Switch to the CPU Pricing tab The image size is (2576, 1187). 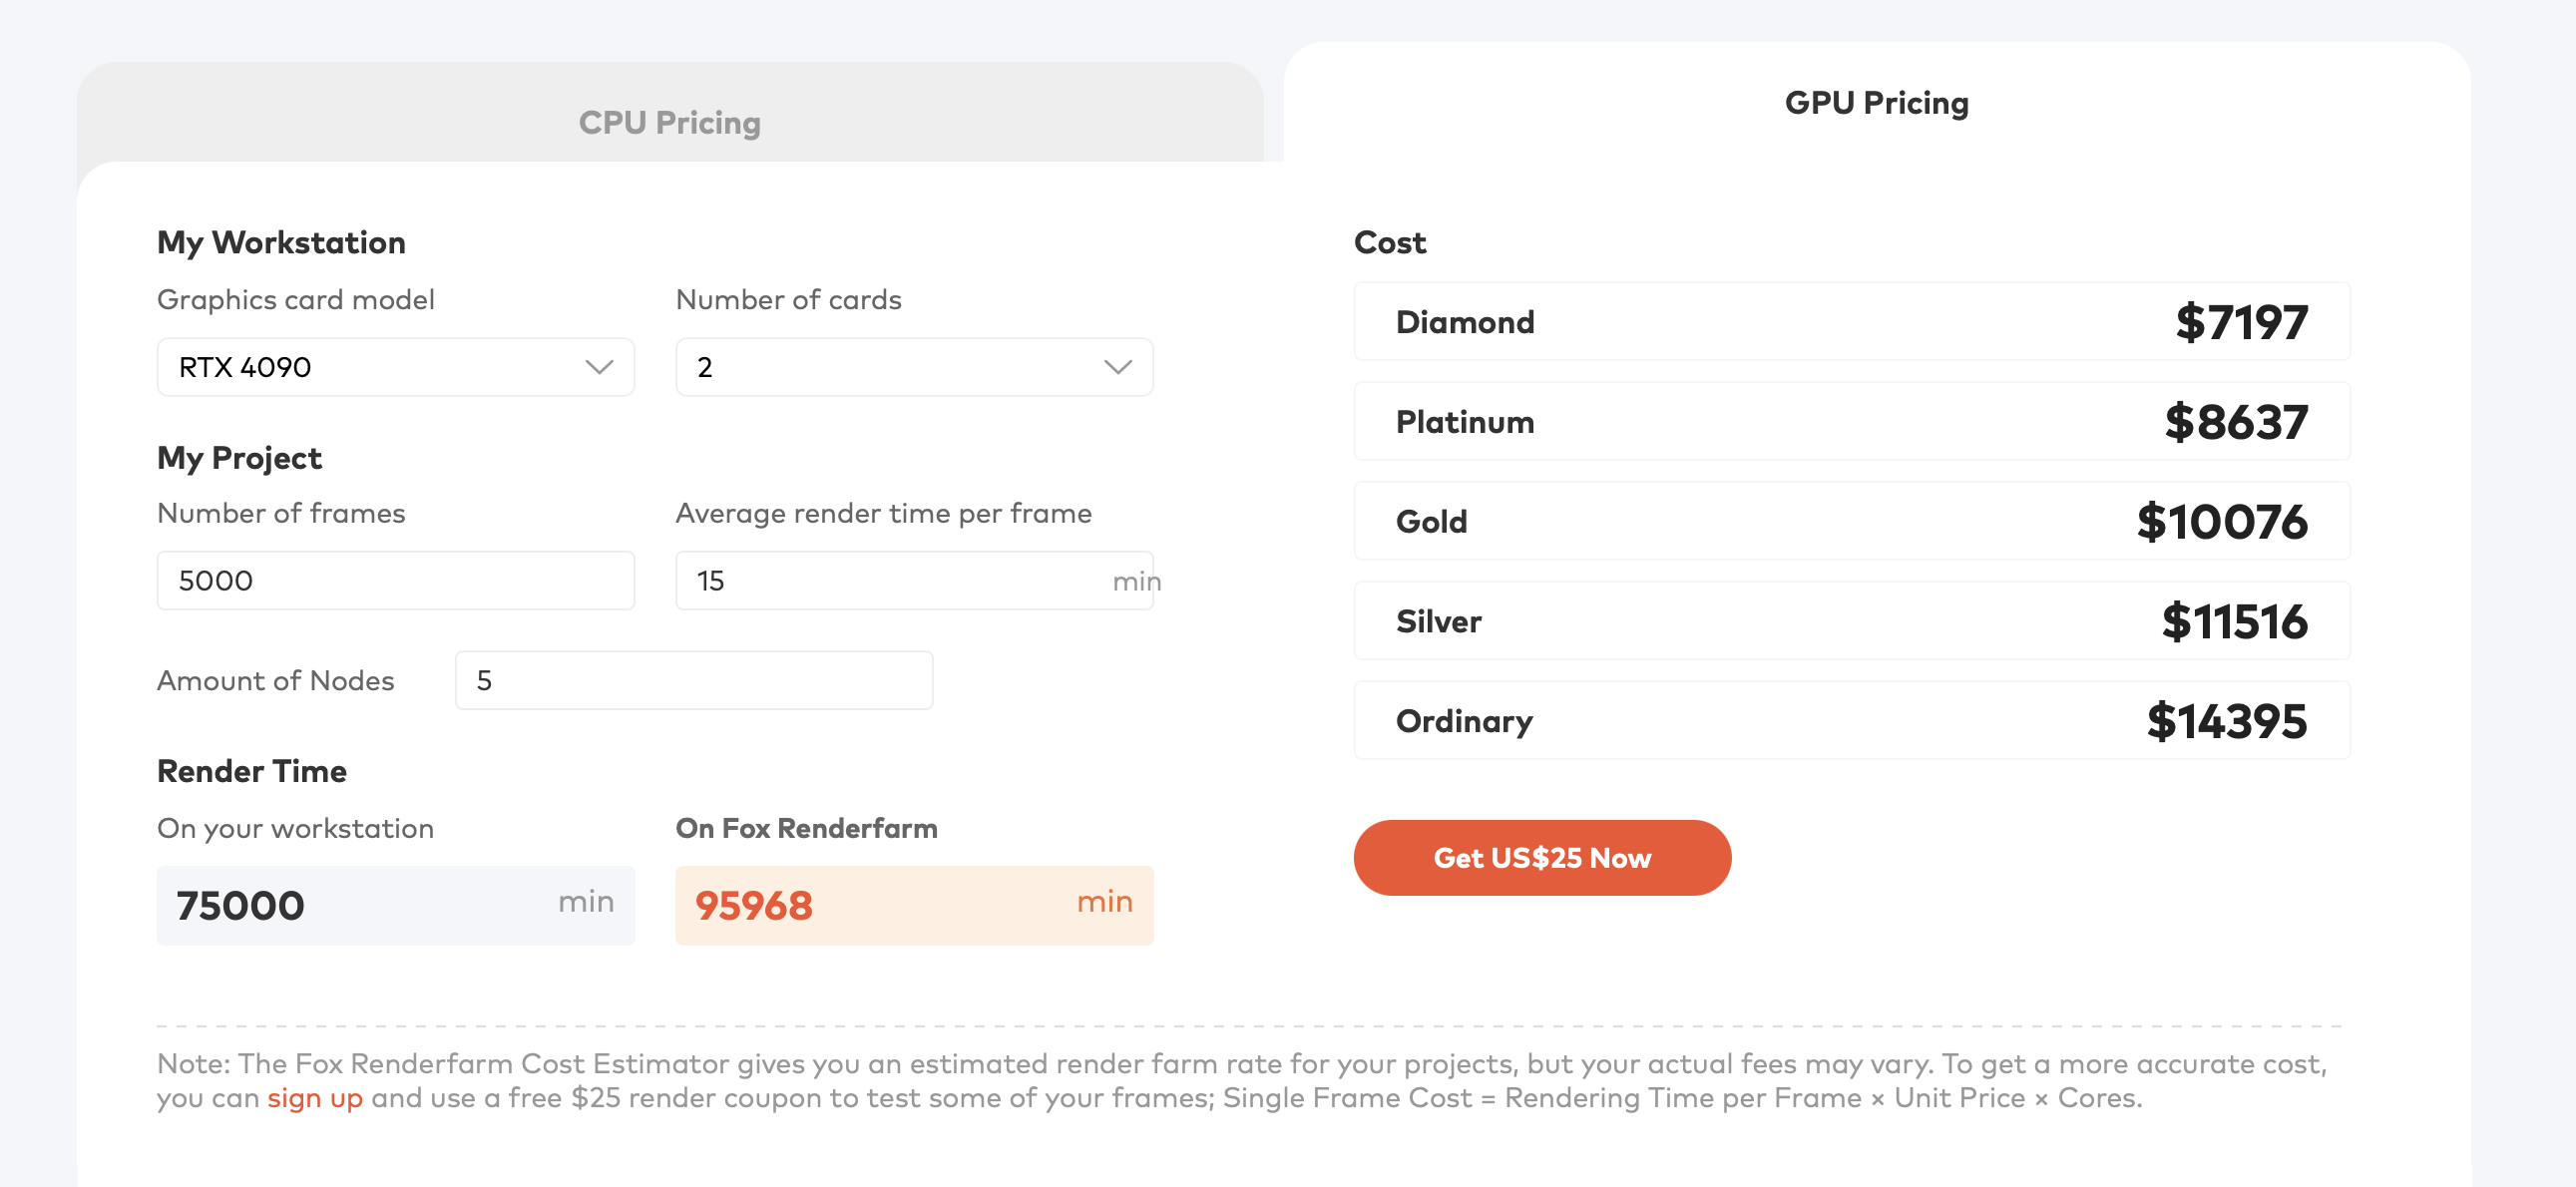coord(669,122)
